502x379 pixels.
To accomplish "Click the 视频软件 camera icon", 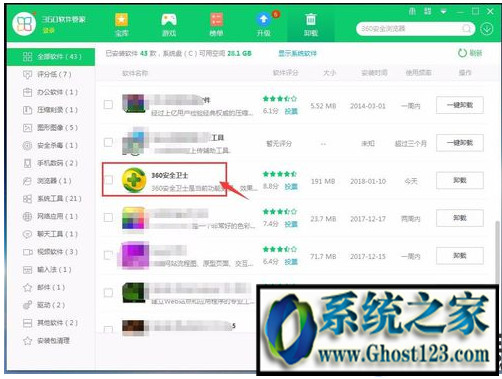I will point(27,252).
